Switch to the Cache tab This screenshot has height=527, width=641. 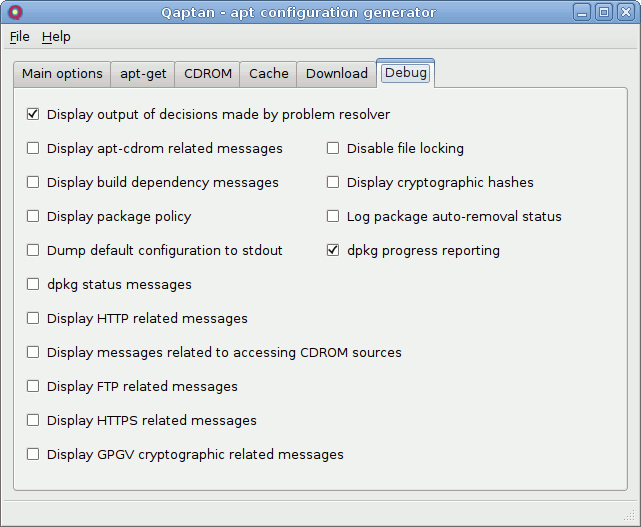point(269,74)
